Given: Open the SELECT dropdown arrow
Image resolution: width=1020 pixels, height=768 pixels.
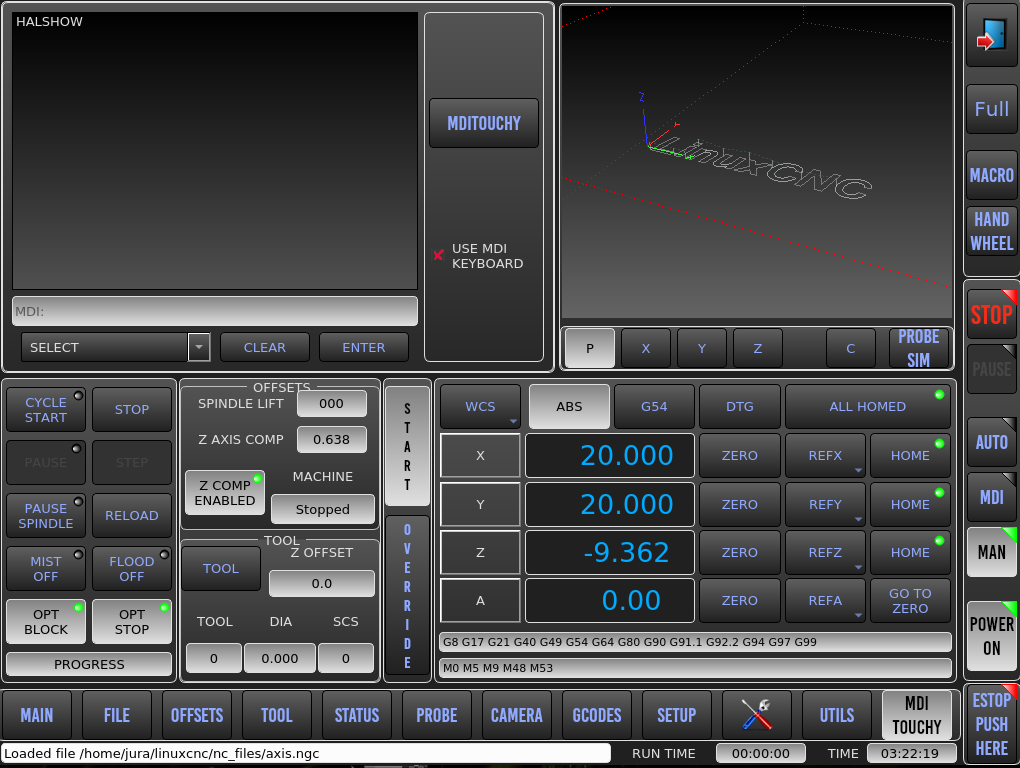Looking at the screenshot, I should [199, 347].
